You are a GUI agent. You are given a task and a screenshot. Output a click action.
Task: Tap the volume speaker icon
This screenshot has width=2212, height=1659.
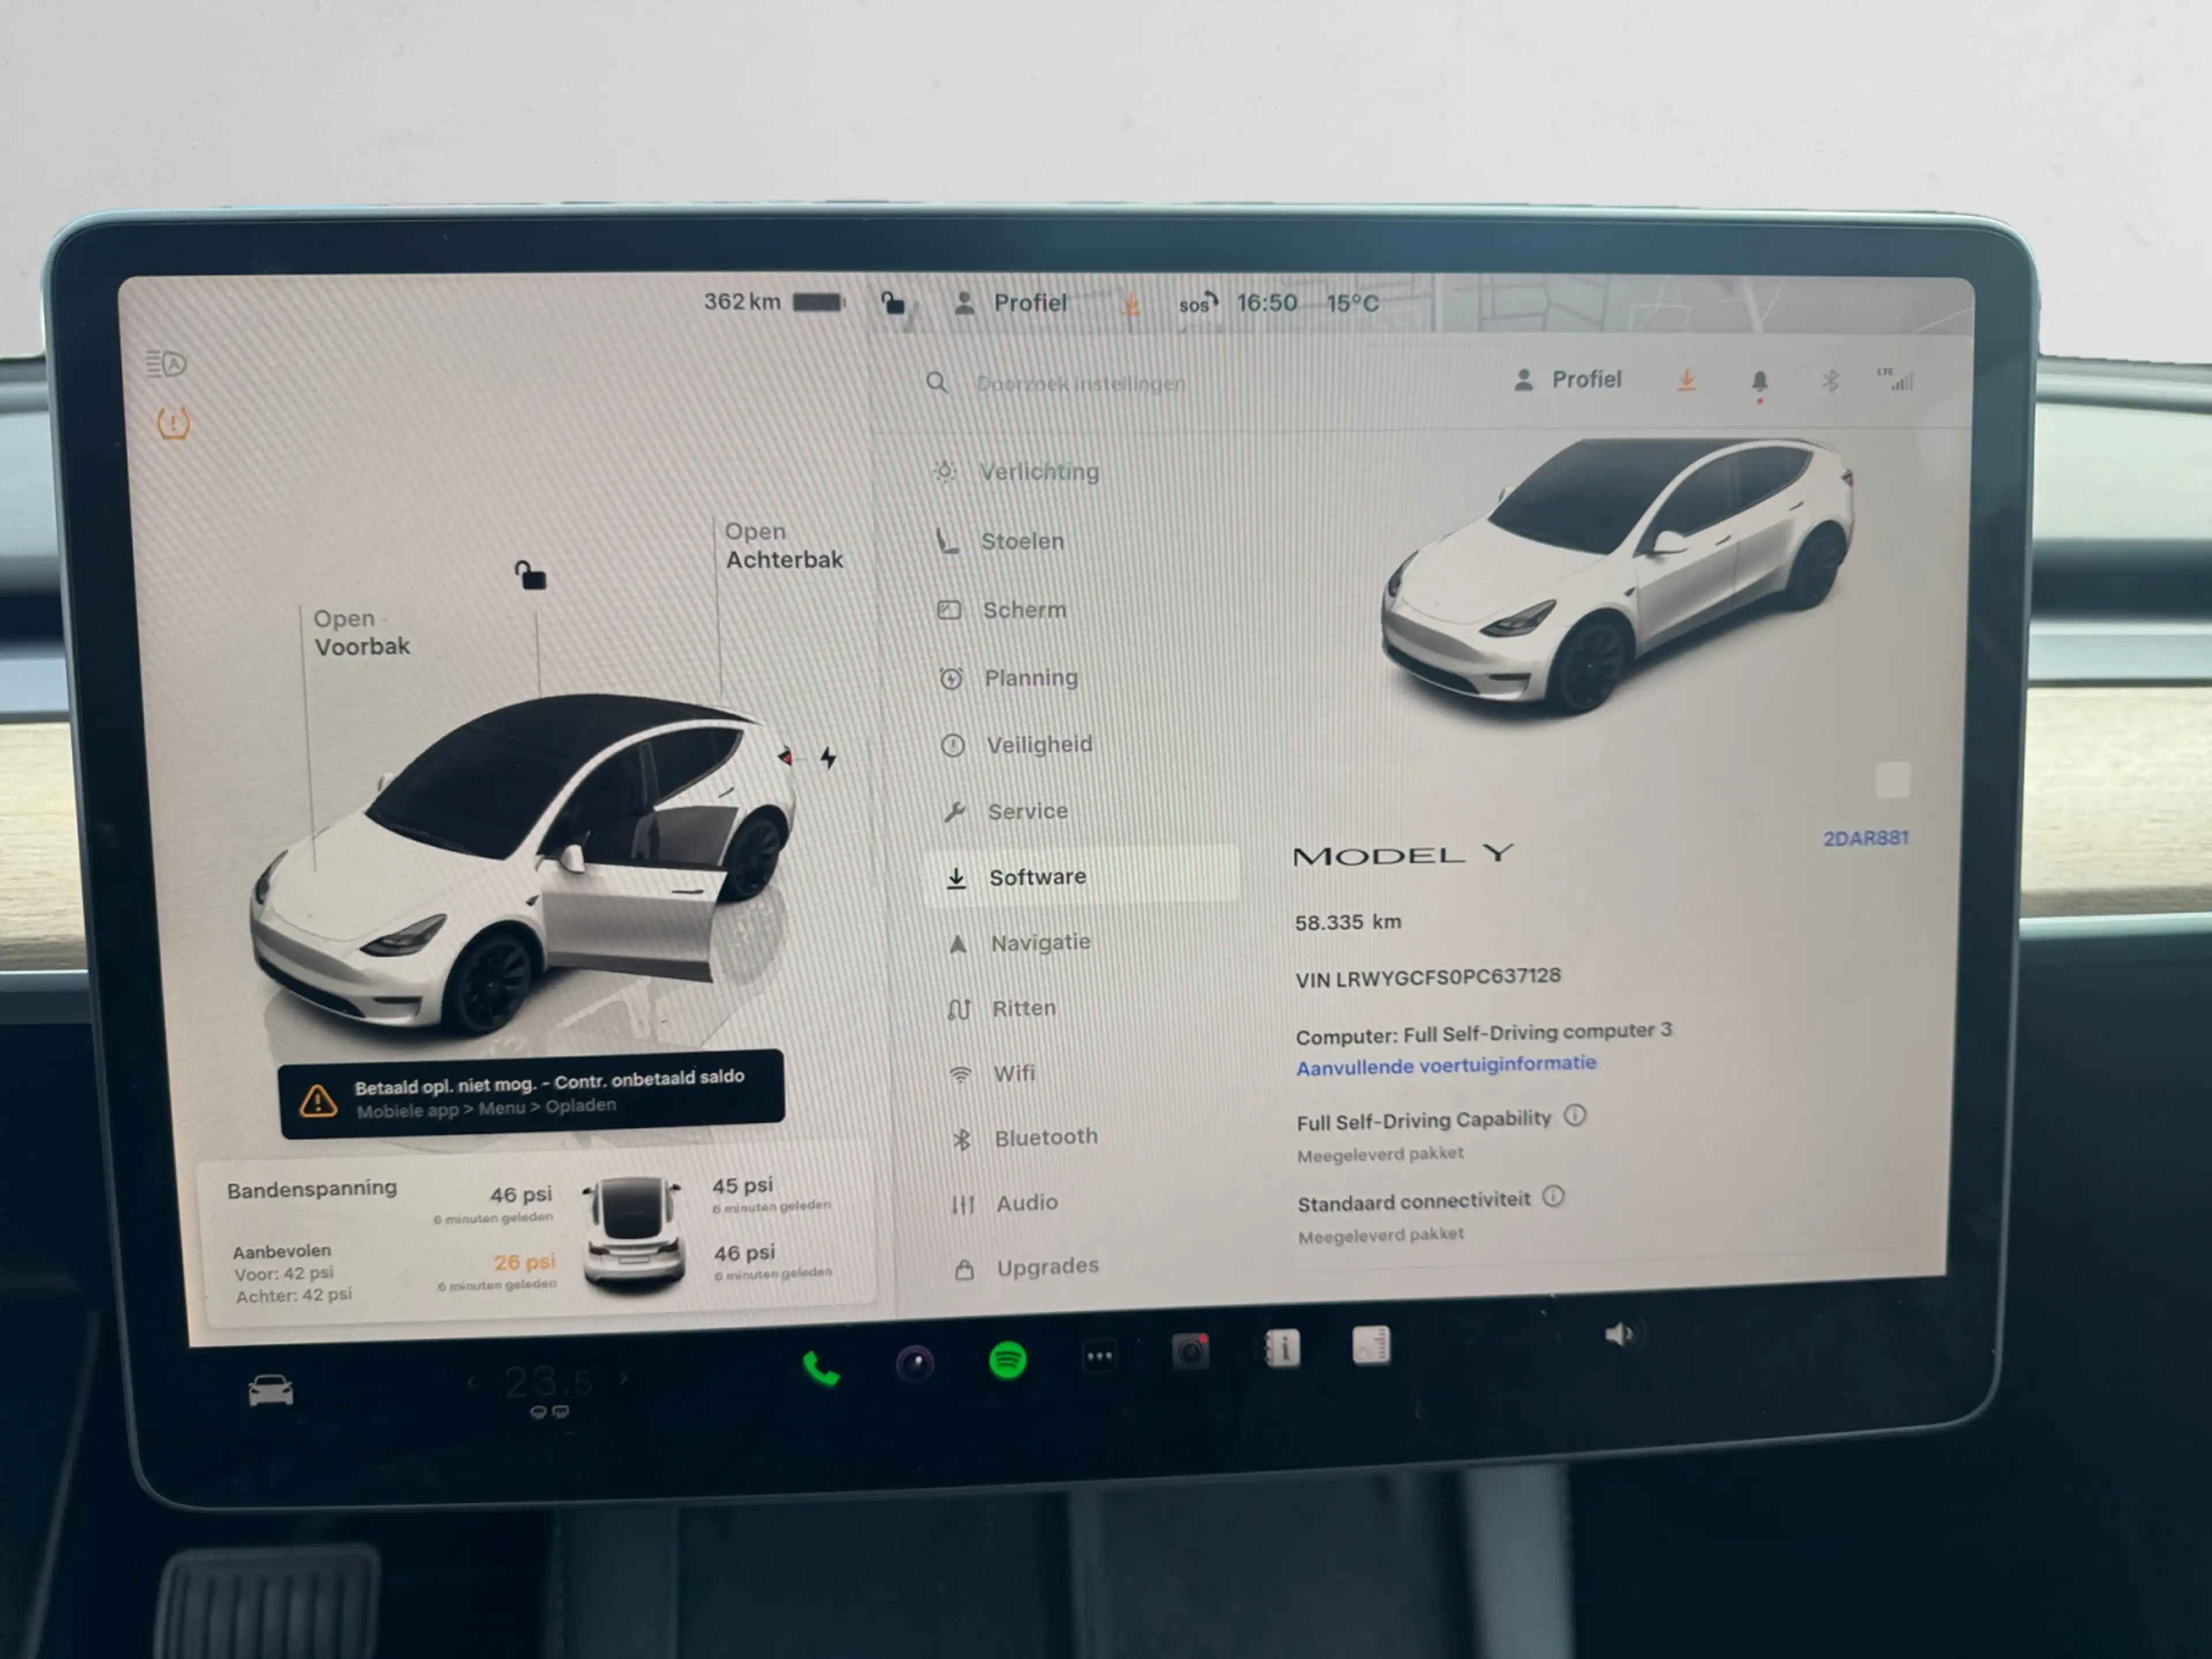1619,1334
